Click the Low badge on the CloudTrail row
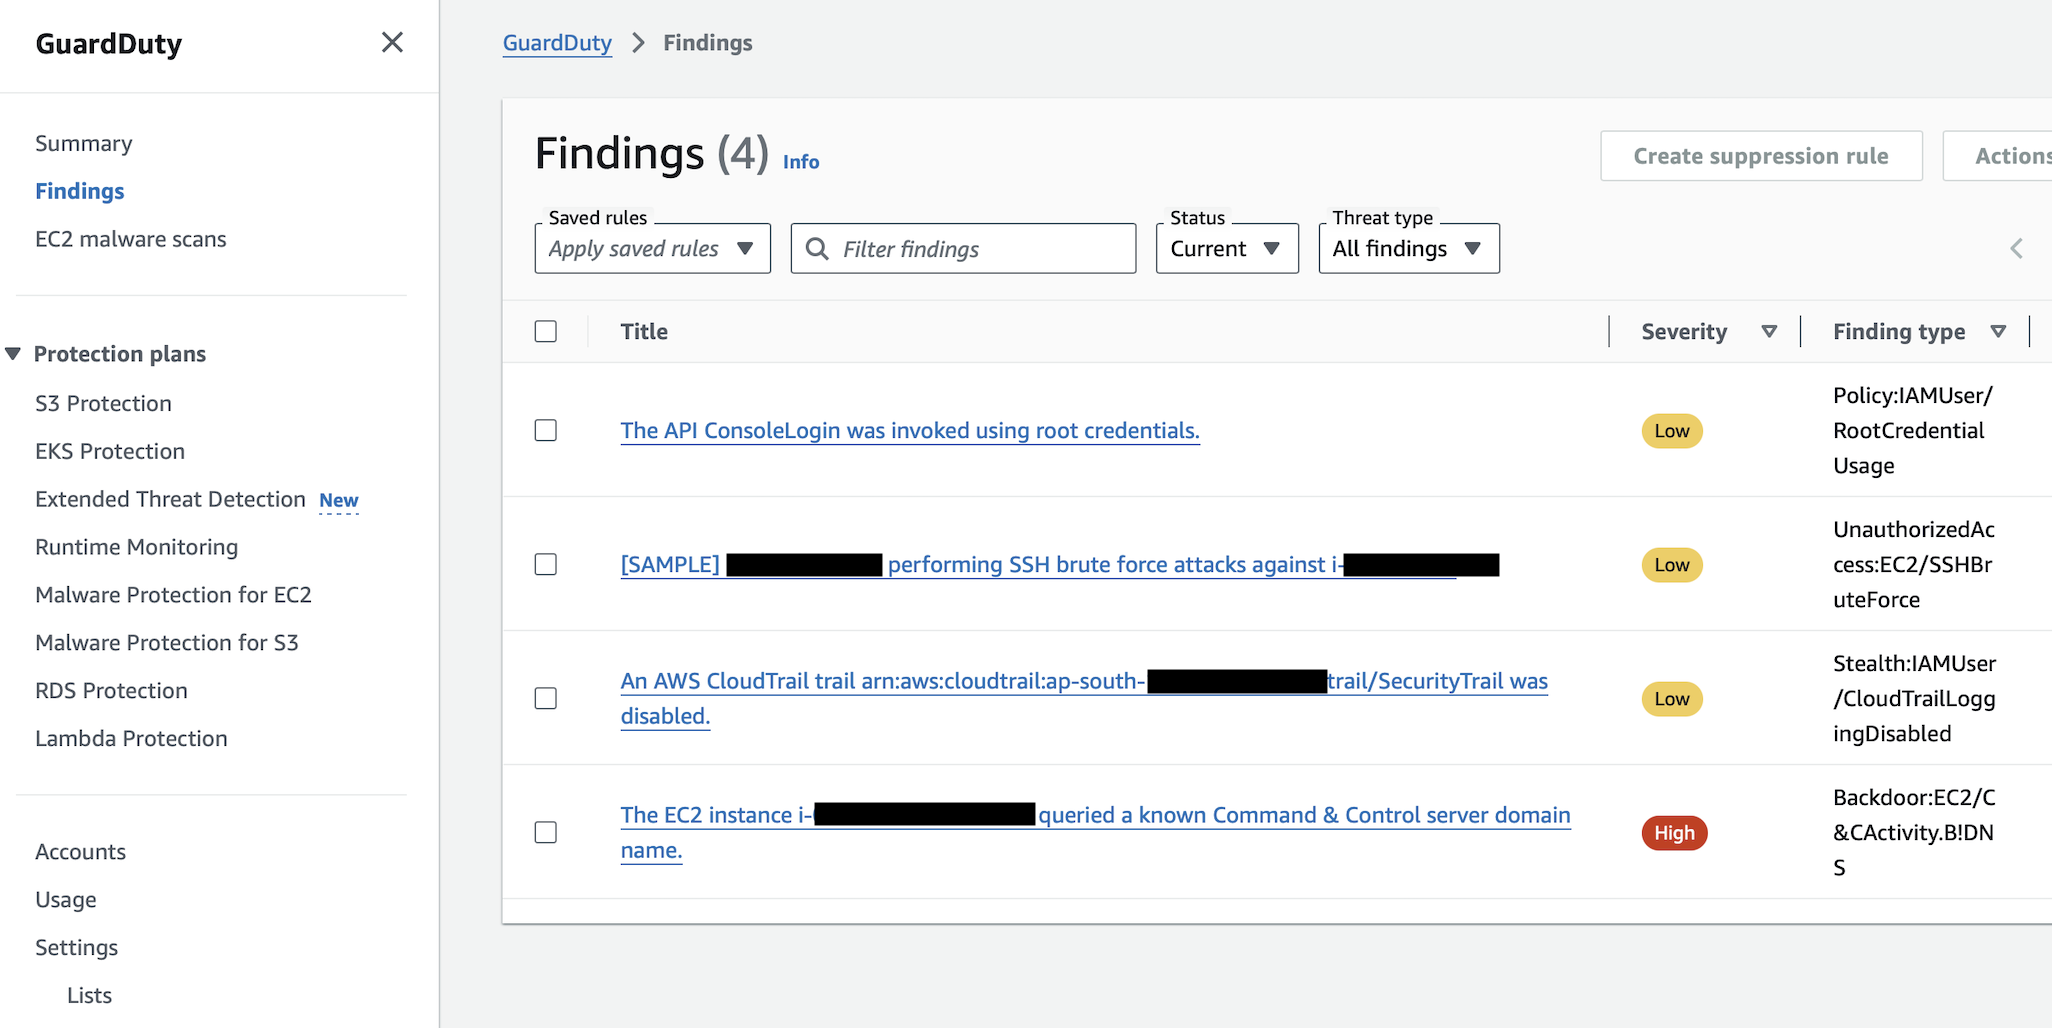Viewport: 2052px width, 1028px height. (x=1672, y=699)
